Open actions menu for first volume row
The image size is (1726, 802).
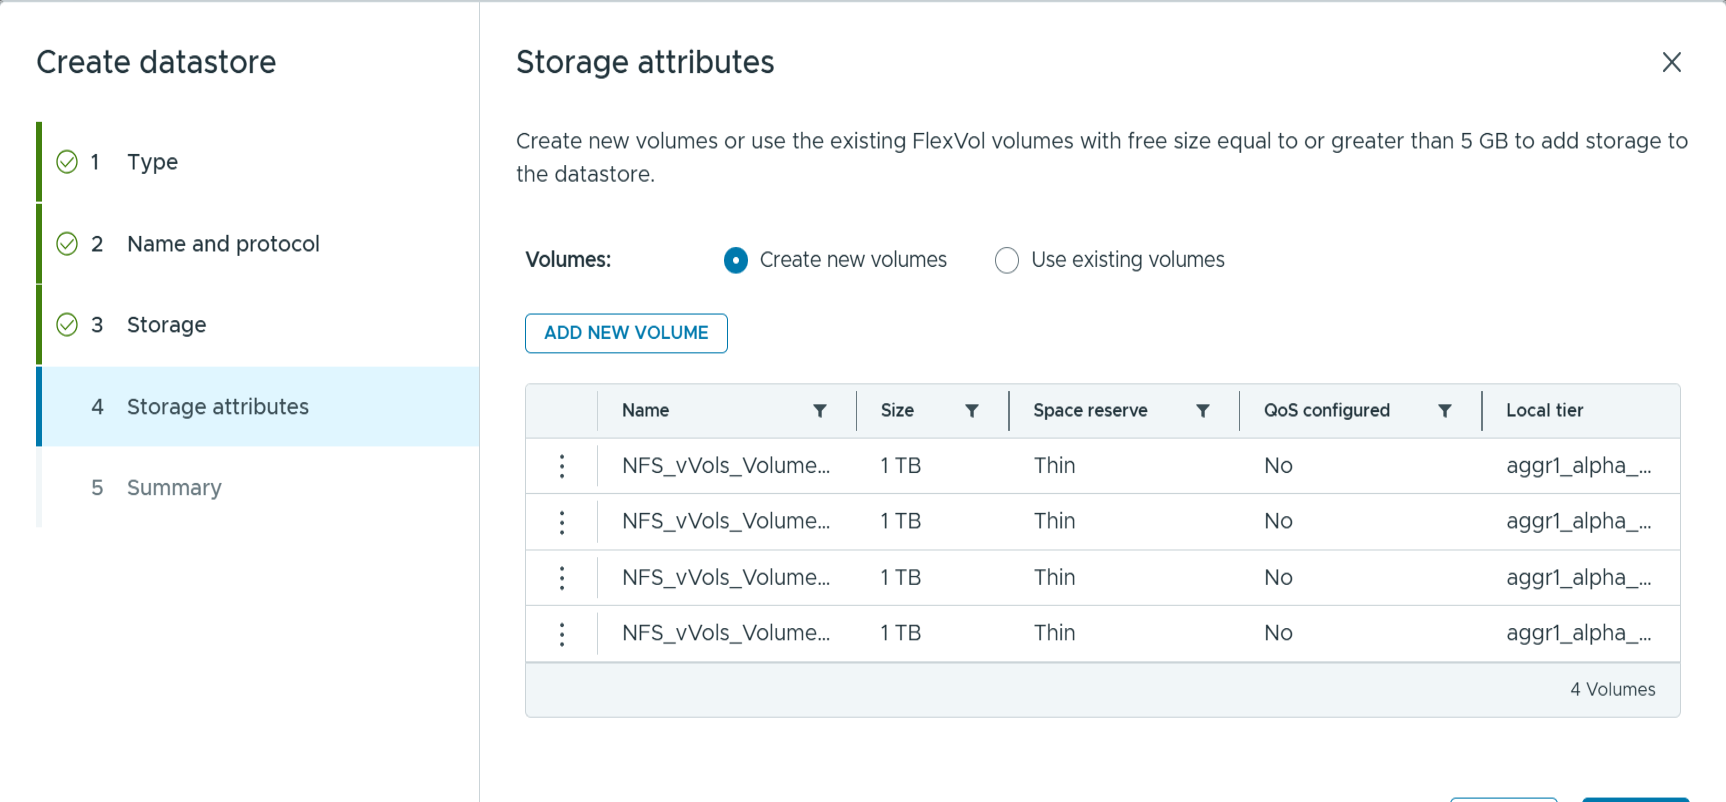pyautogui.click(x=562, y=466)
